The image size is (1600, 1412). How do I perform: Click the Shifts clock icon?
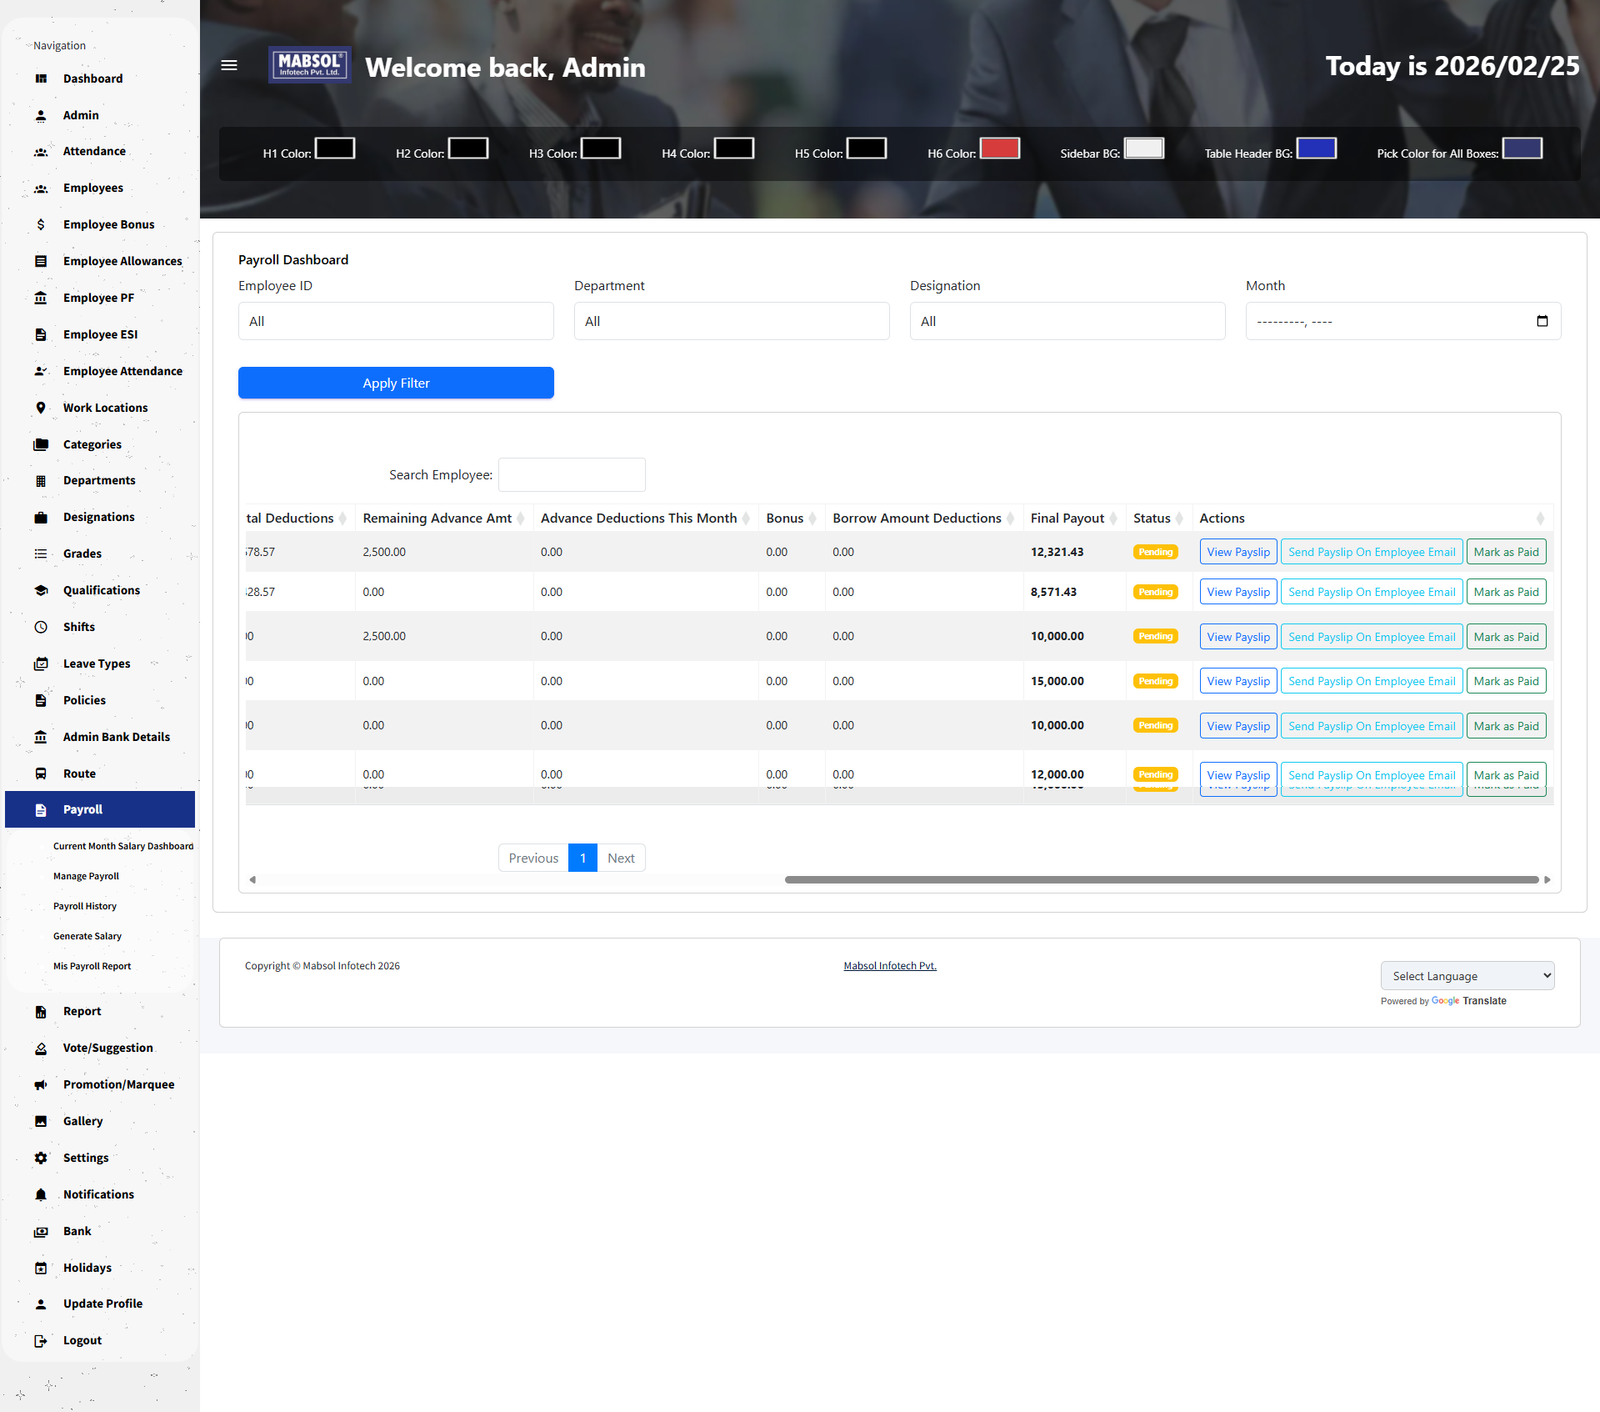click(41, 627)
